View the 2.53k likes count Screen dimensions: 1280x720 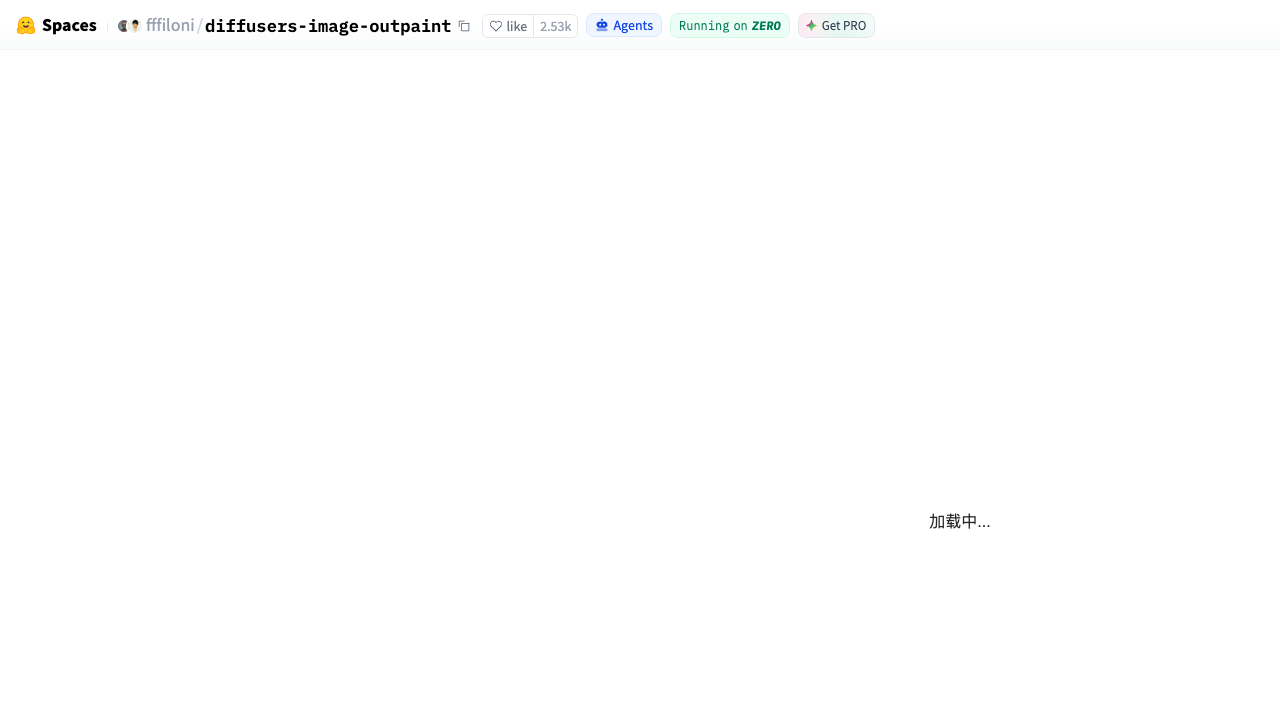pyautogui.click(x=555, y=26)
